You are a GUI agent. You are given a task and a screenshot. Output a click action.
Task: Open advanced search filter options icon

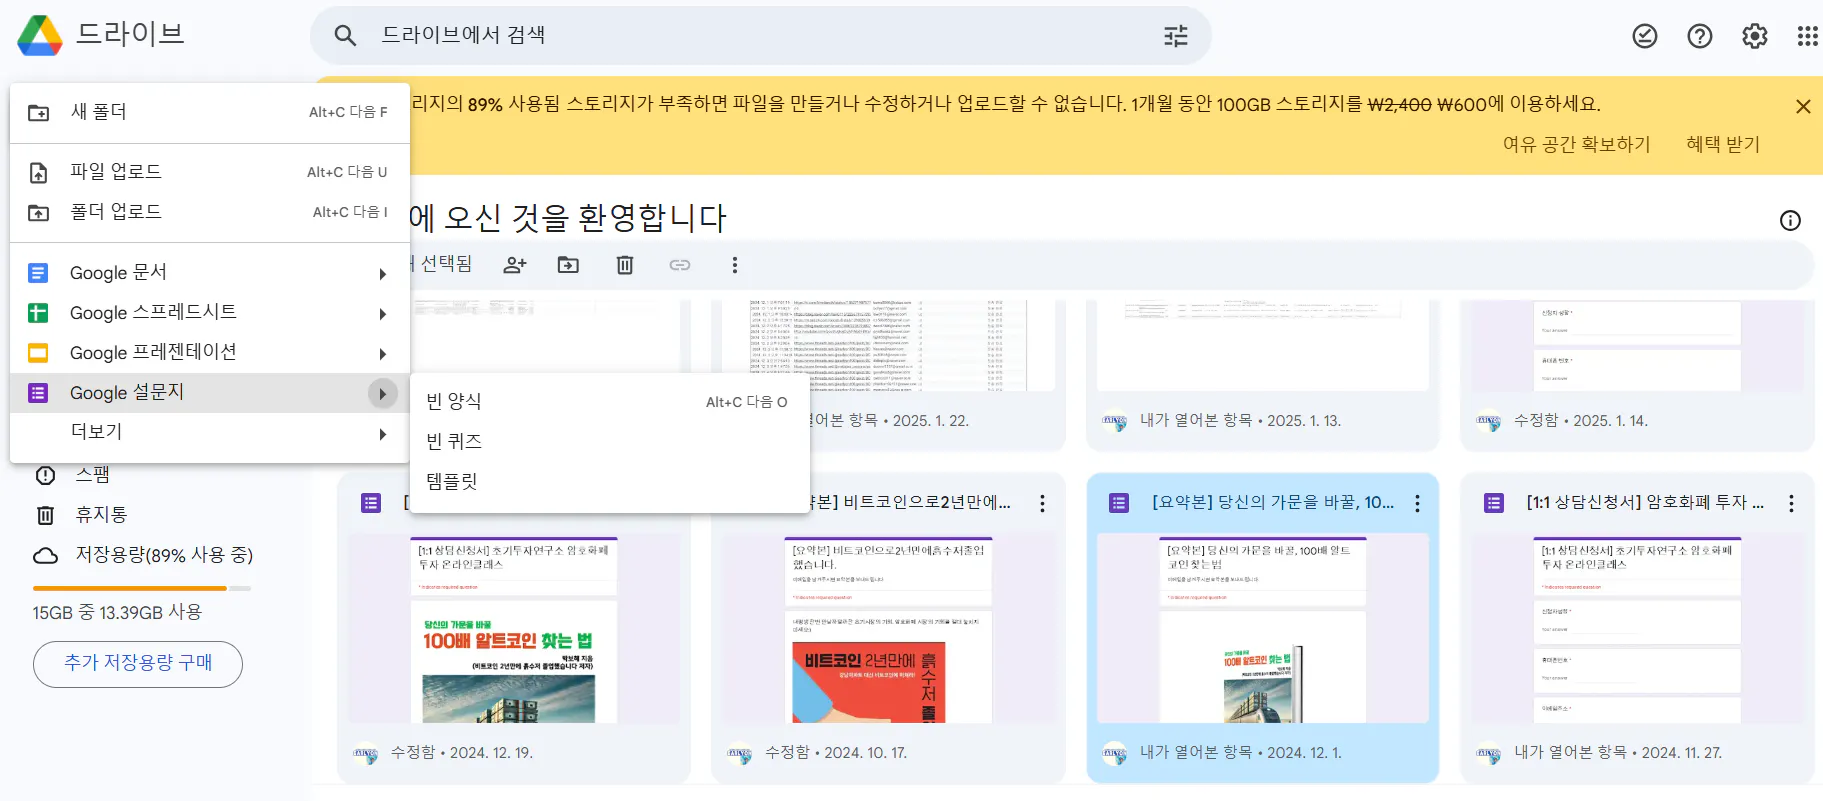pyautogui.click(x=1176, y=36)
